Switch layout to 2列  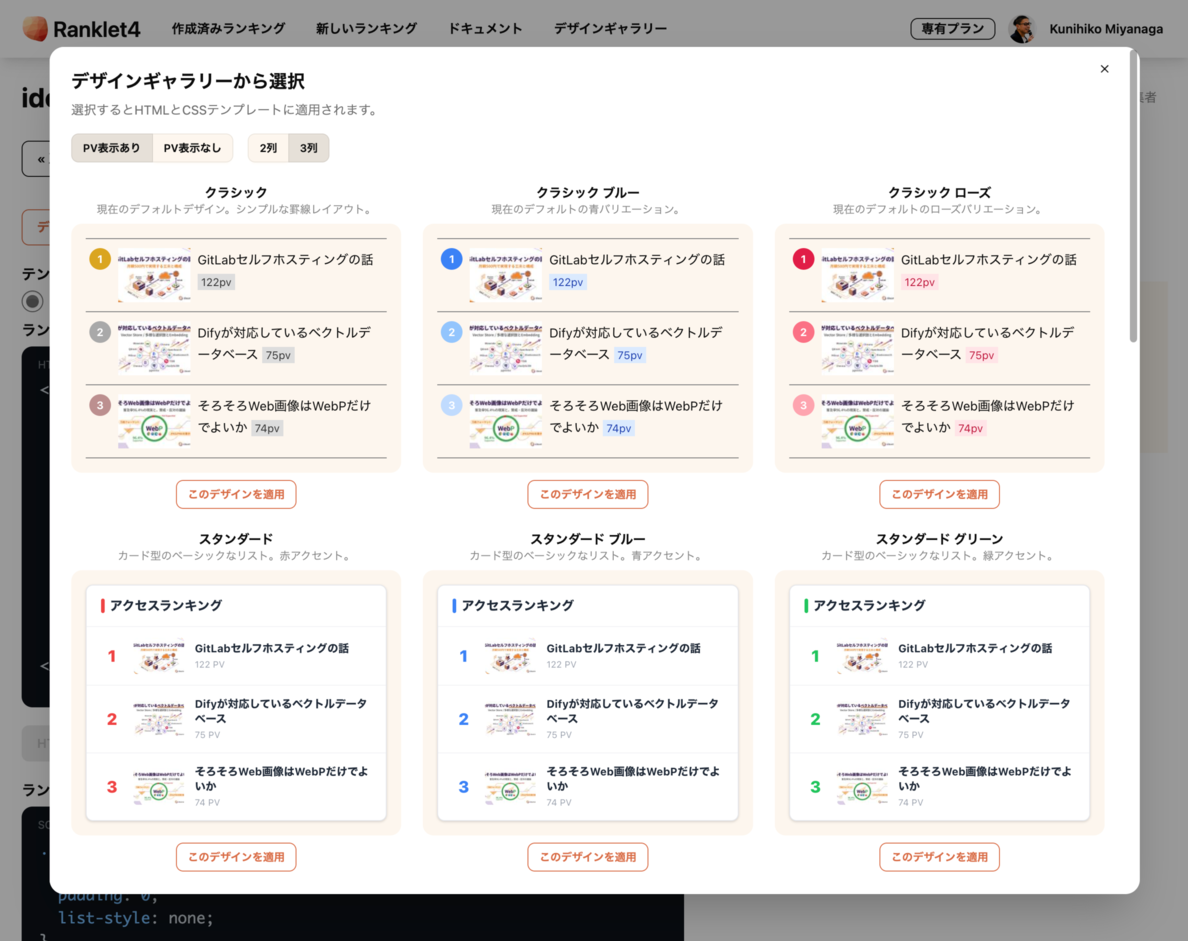(x=268, y=148)
